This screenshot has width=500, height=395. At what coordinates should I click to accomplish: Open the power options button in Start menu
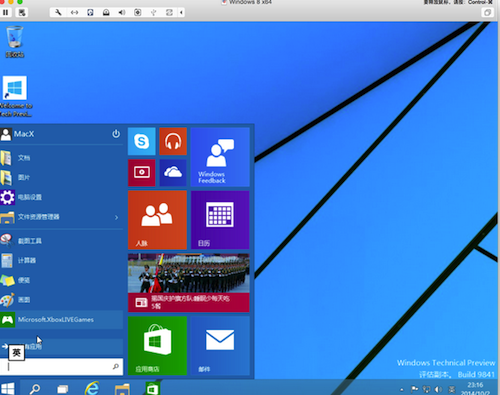(x=116, y=134)
